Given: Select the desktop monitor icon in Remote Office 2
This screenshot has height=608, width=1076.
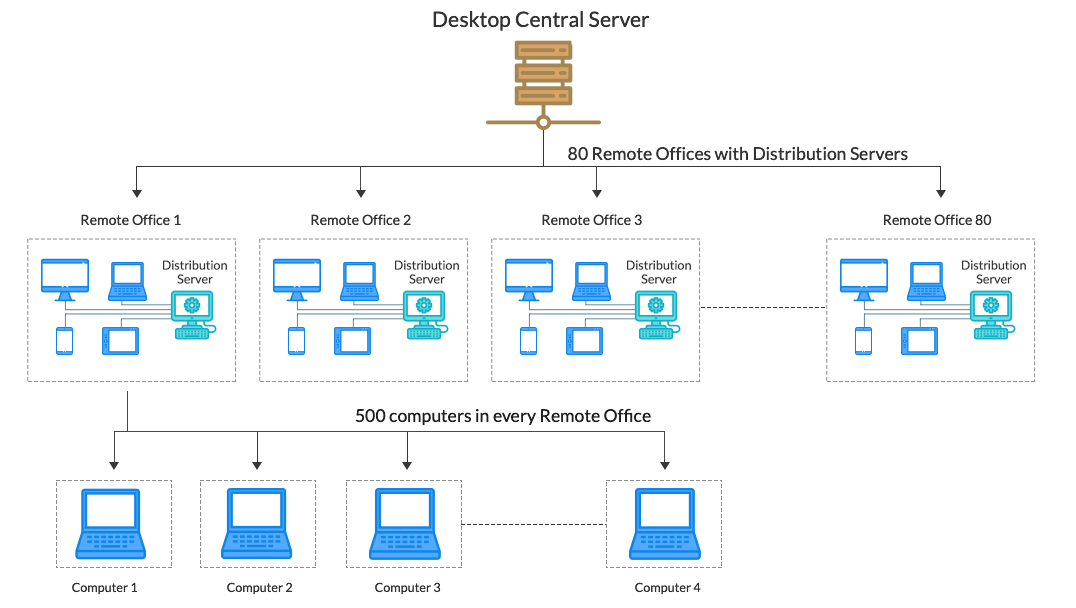Looking at the screenshot, I should coord(296,280).
